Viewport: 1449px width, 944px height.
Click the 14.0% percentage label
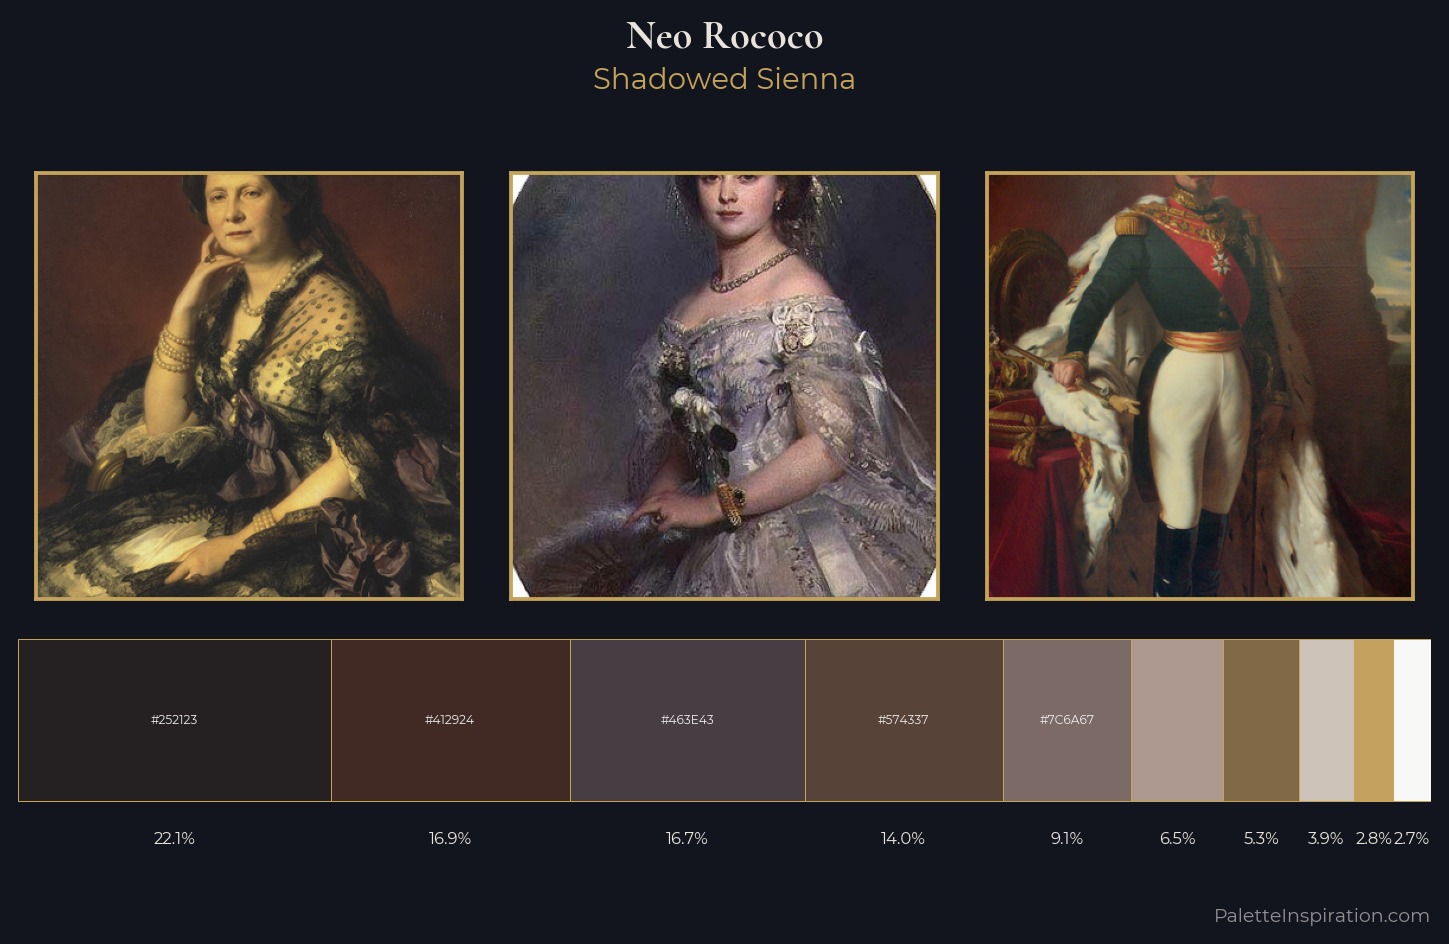tap(903, 838)
